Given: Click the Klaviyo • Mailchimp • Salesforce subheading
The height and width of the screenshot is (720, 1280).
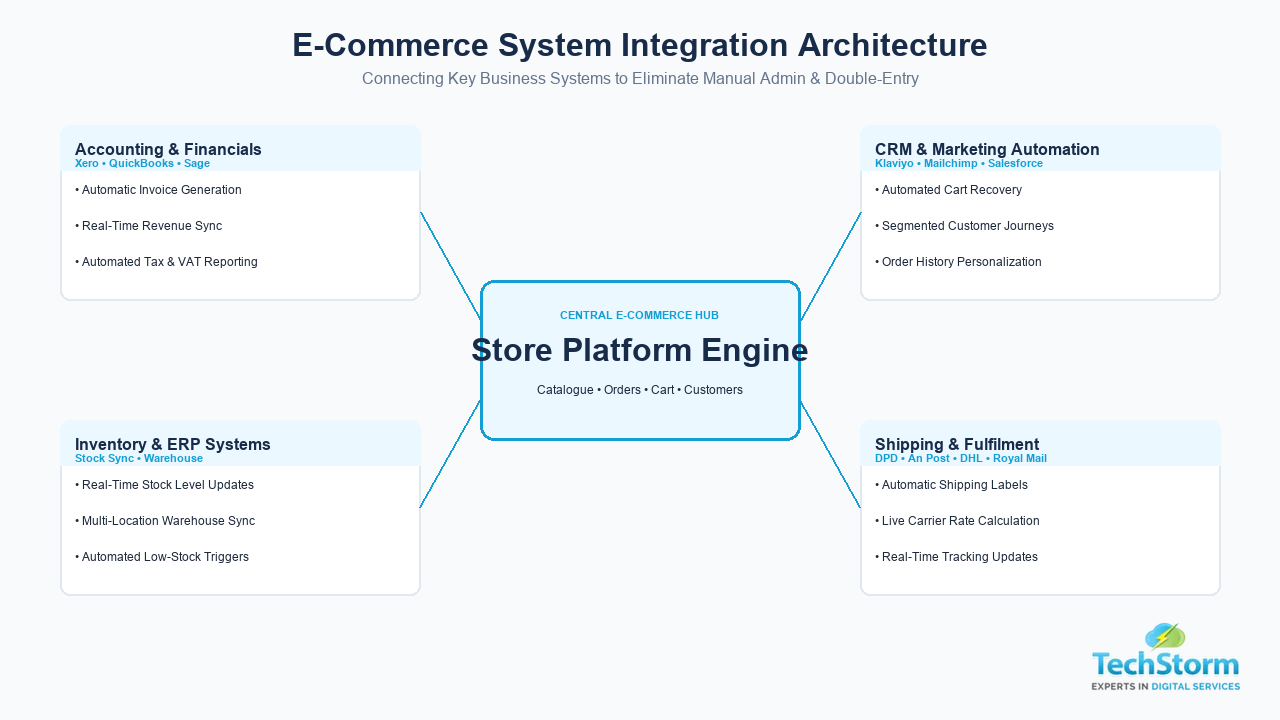Looking at the screenshot, I should pyautogui.click(x=959, y=163).
